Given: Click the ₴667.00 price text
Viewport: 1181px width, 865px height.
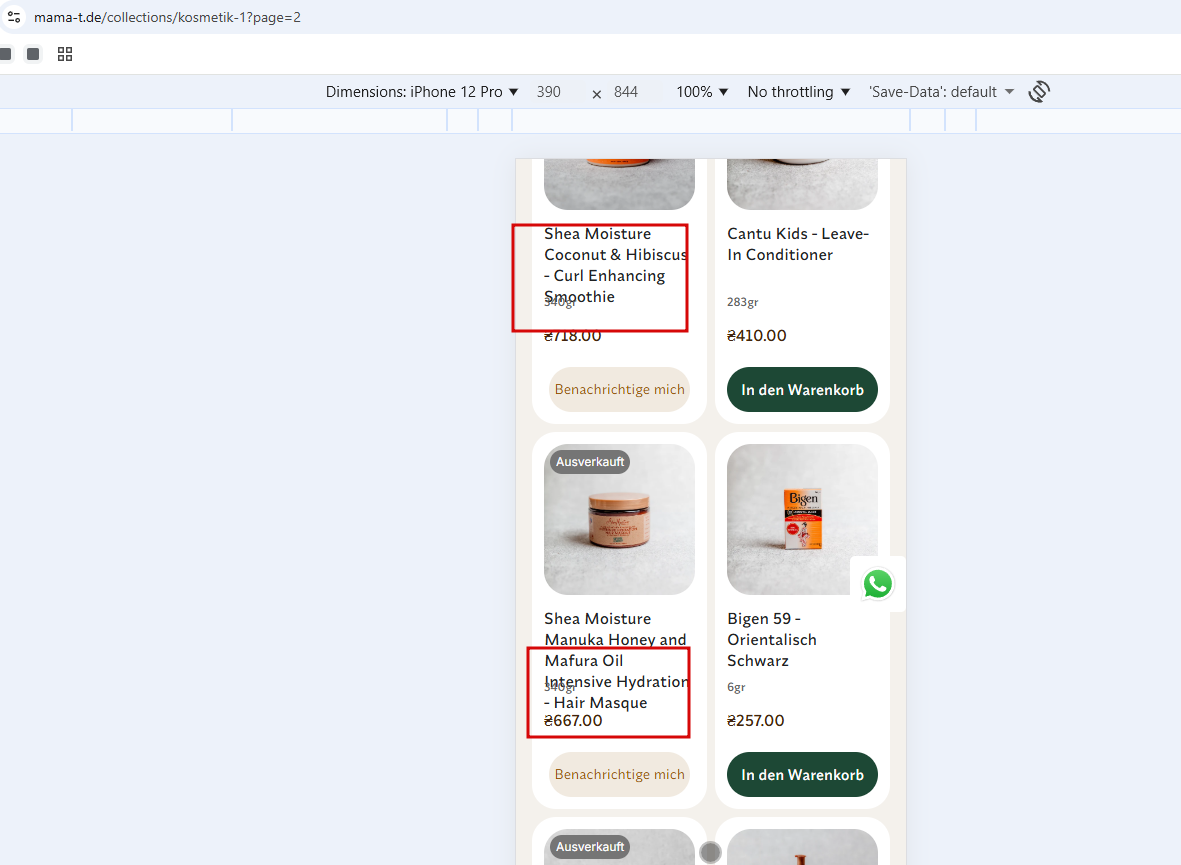Looking at the screenshot, I should click(573, 720).
